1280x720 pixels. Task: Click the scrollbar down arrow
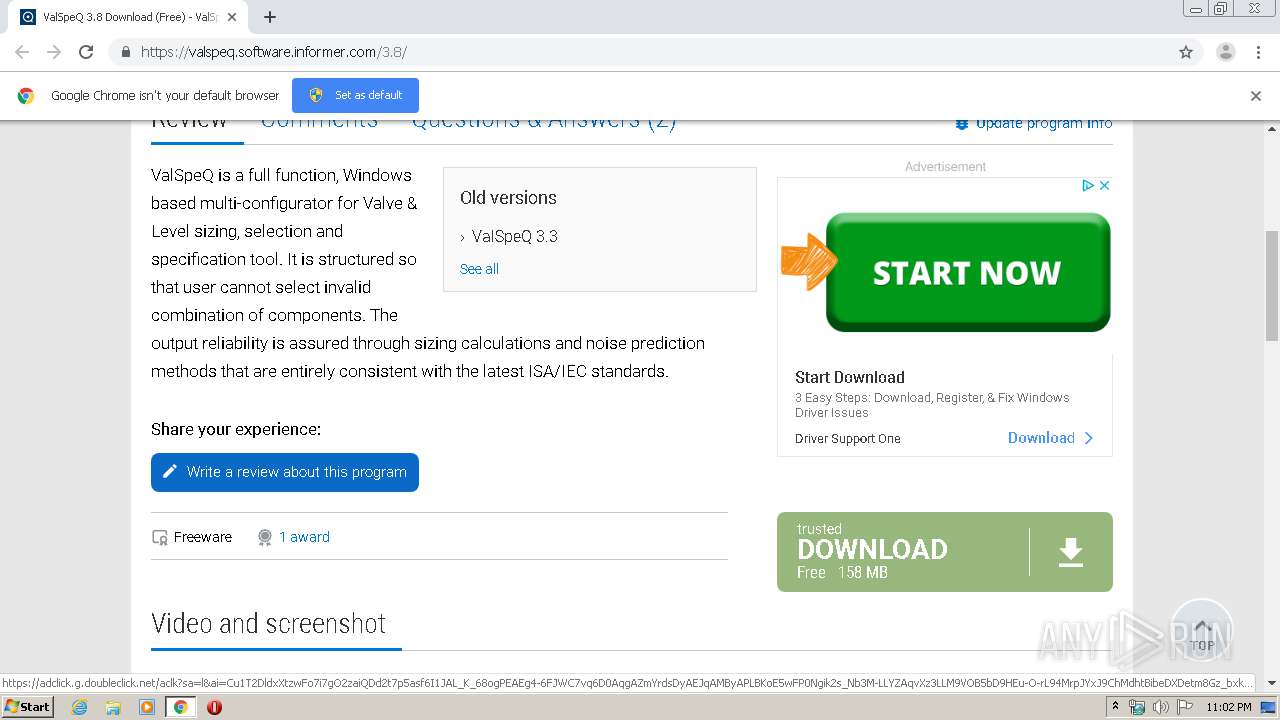pos(1272,684)
